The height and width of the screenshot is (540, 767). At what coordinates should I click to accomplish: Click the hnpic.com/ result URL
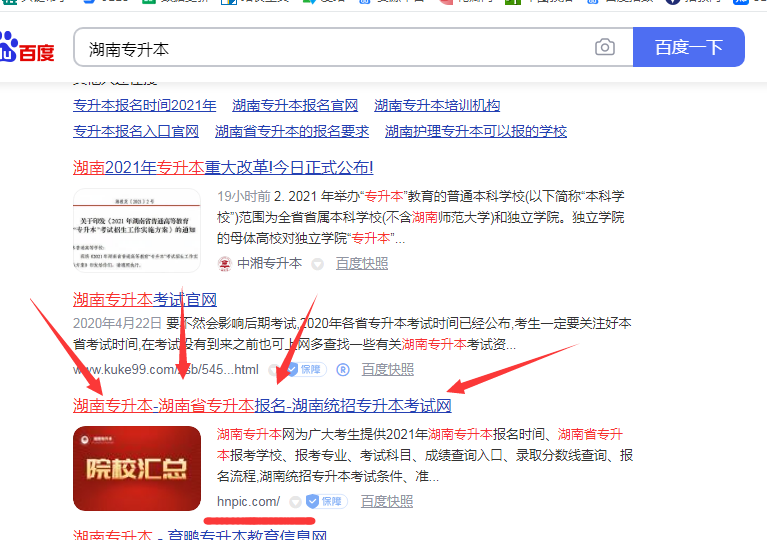[248, 501]
